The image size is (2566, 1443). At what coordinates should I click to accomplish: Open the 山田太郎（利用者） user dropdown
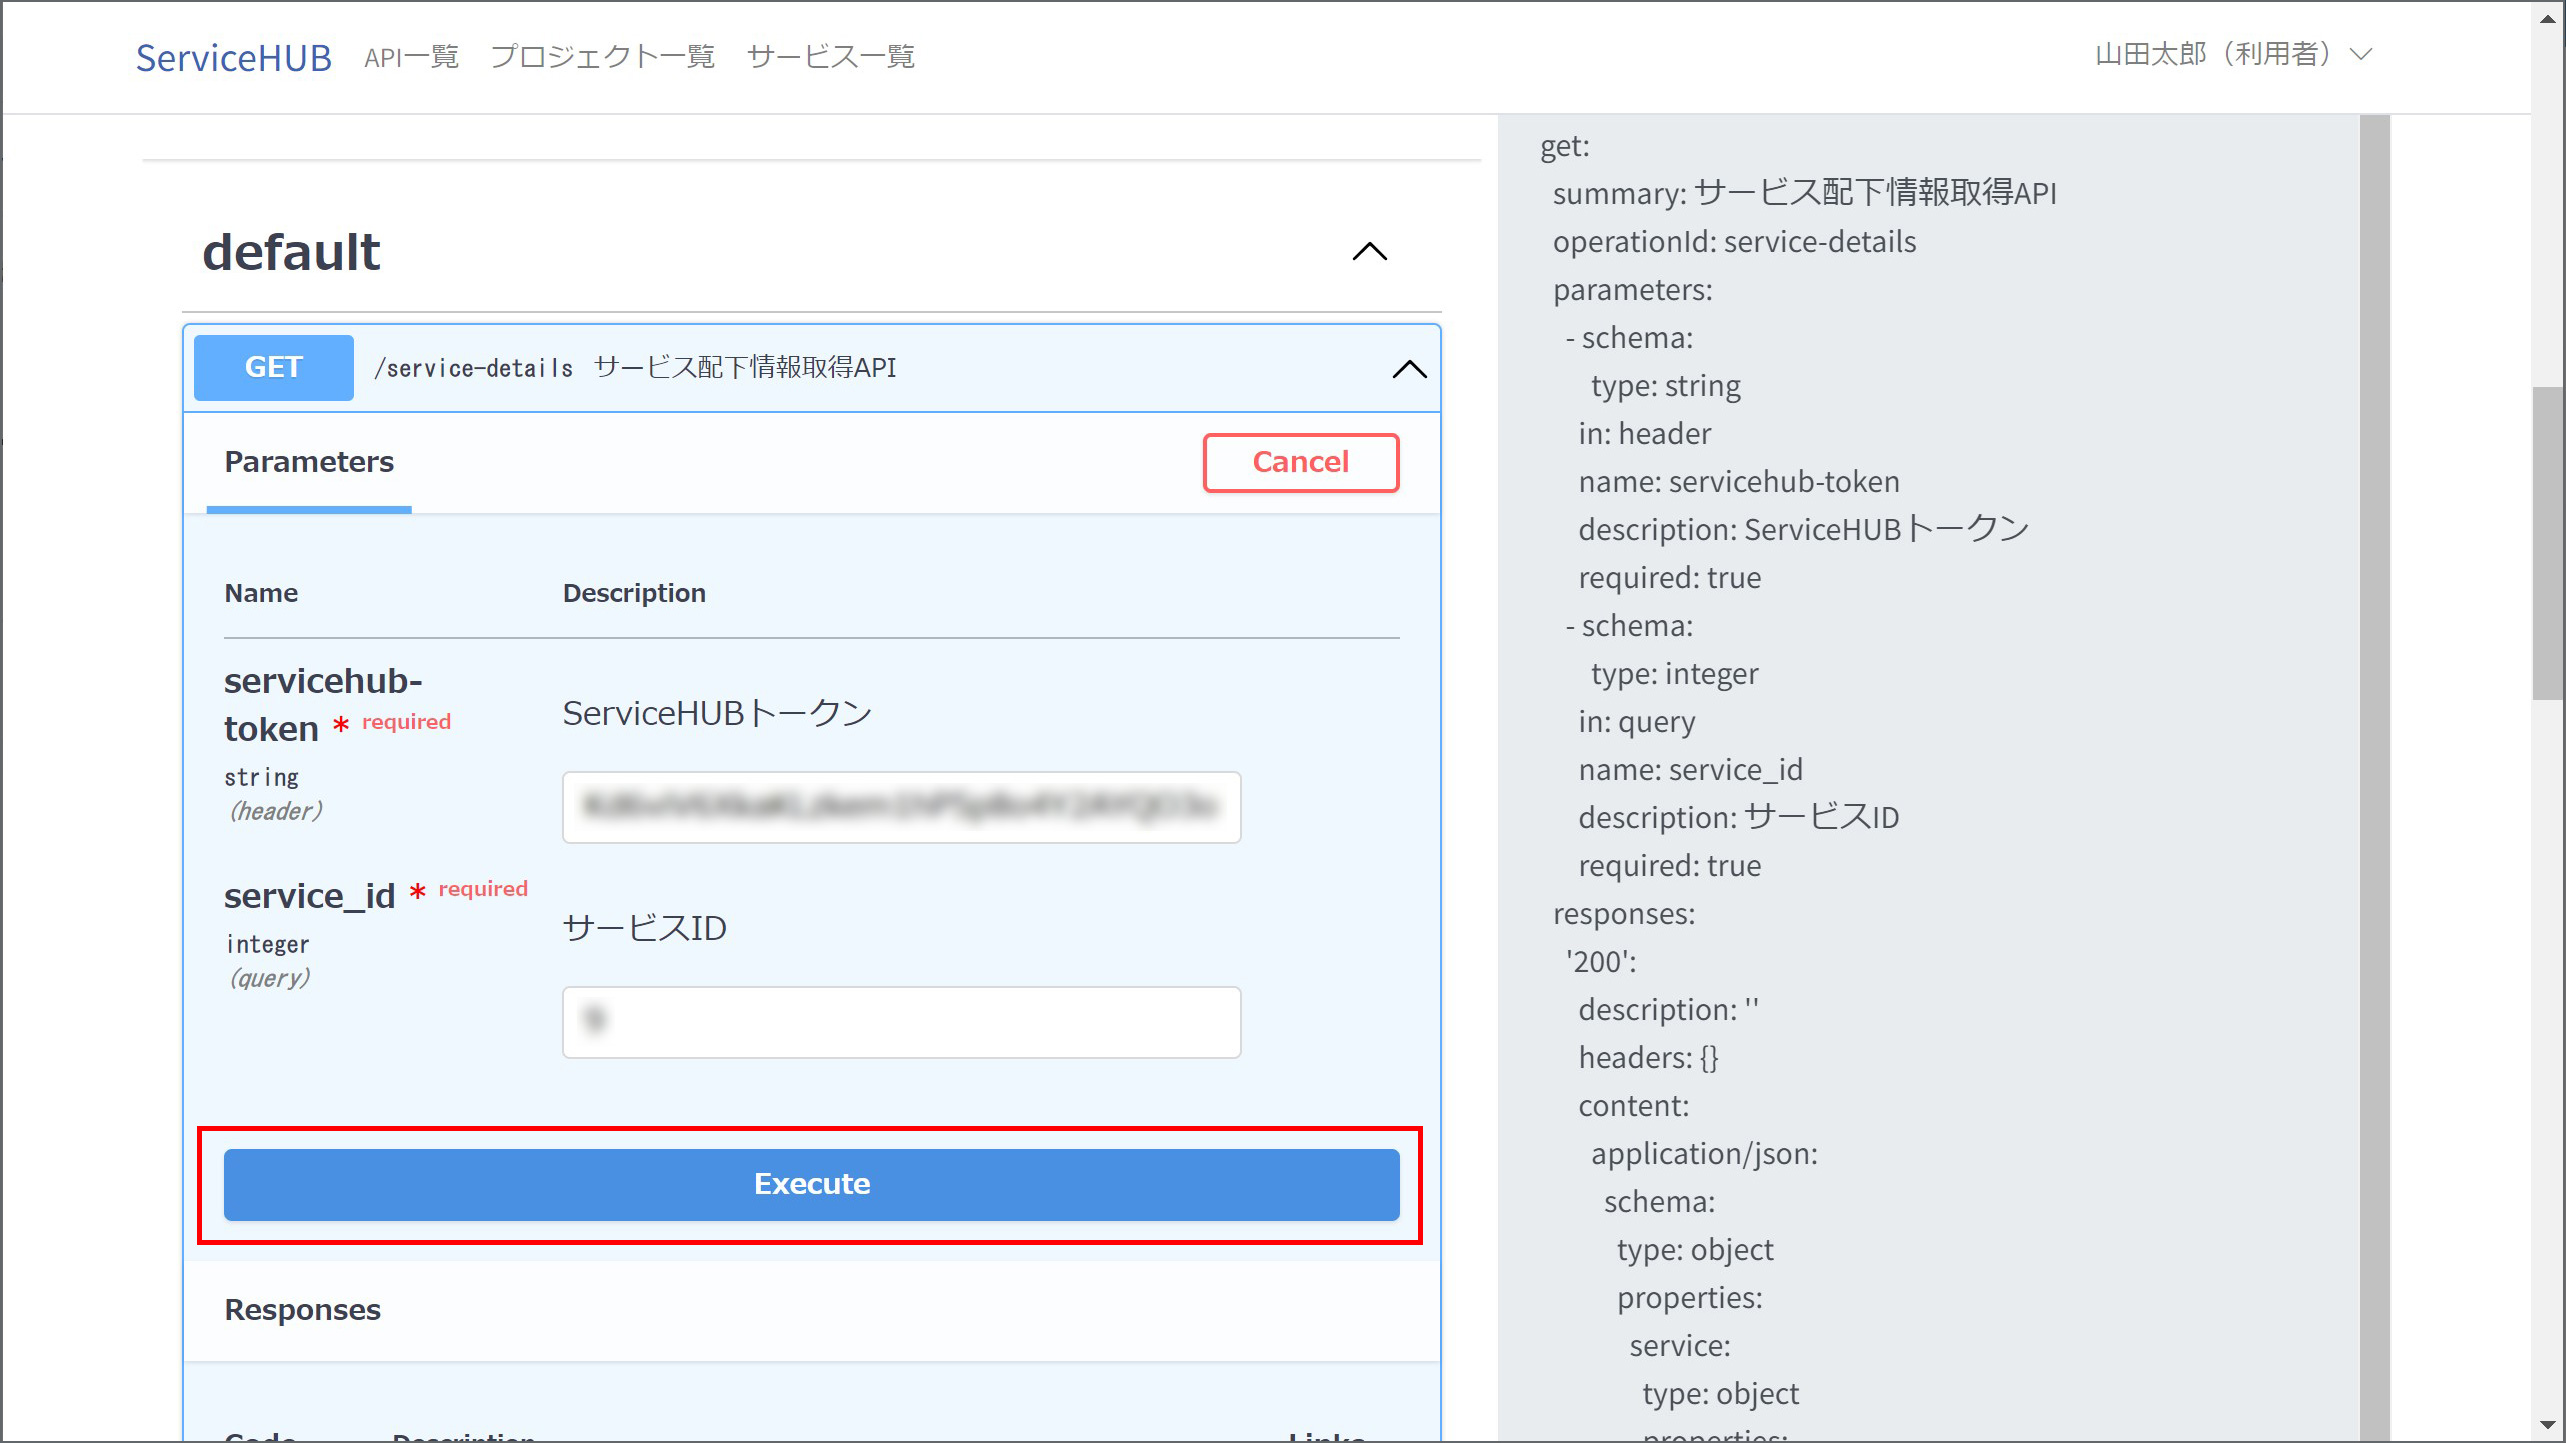(2233, 54)
